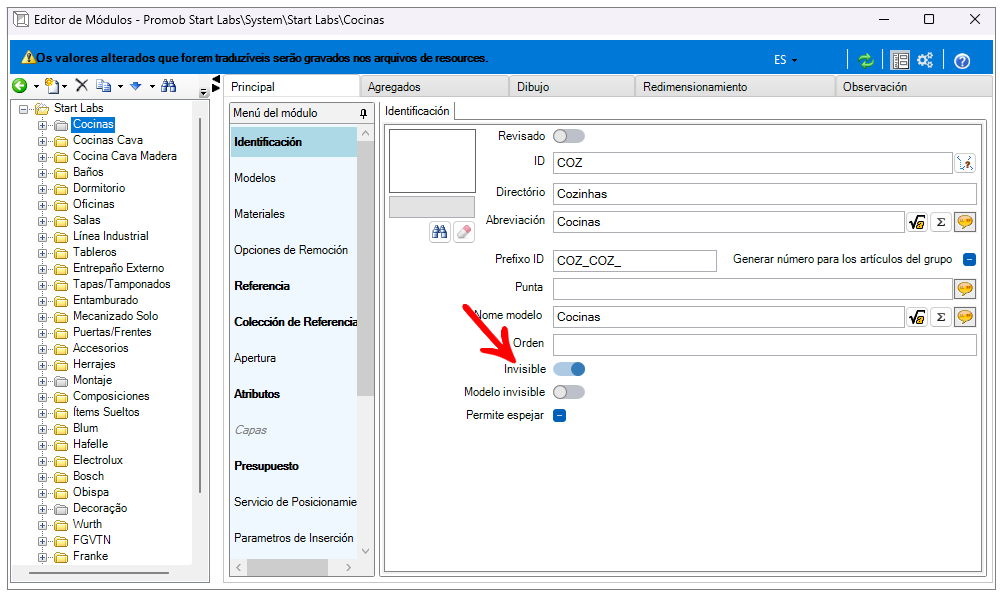Open the ES language dropdown
1000x595 pixels.
point(785,60)
